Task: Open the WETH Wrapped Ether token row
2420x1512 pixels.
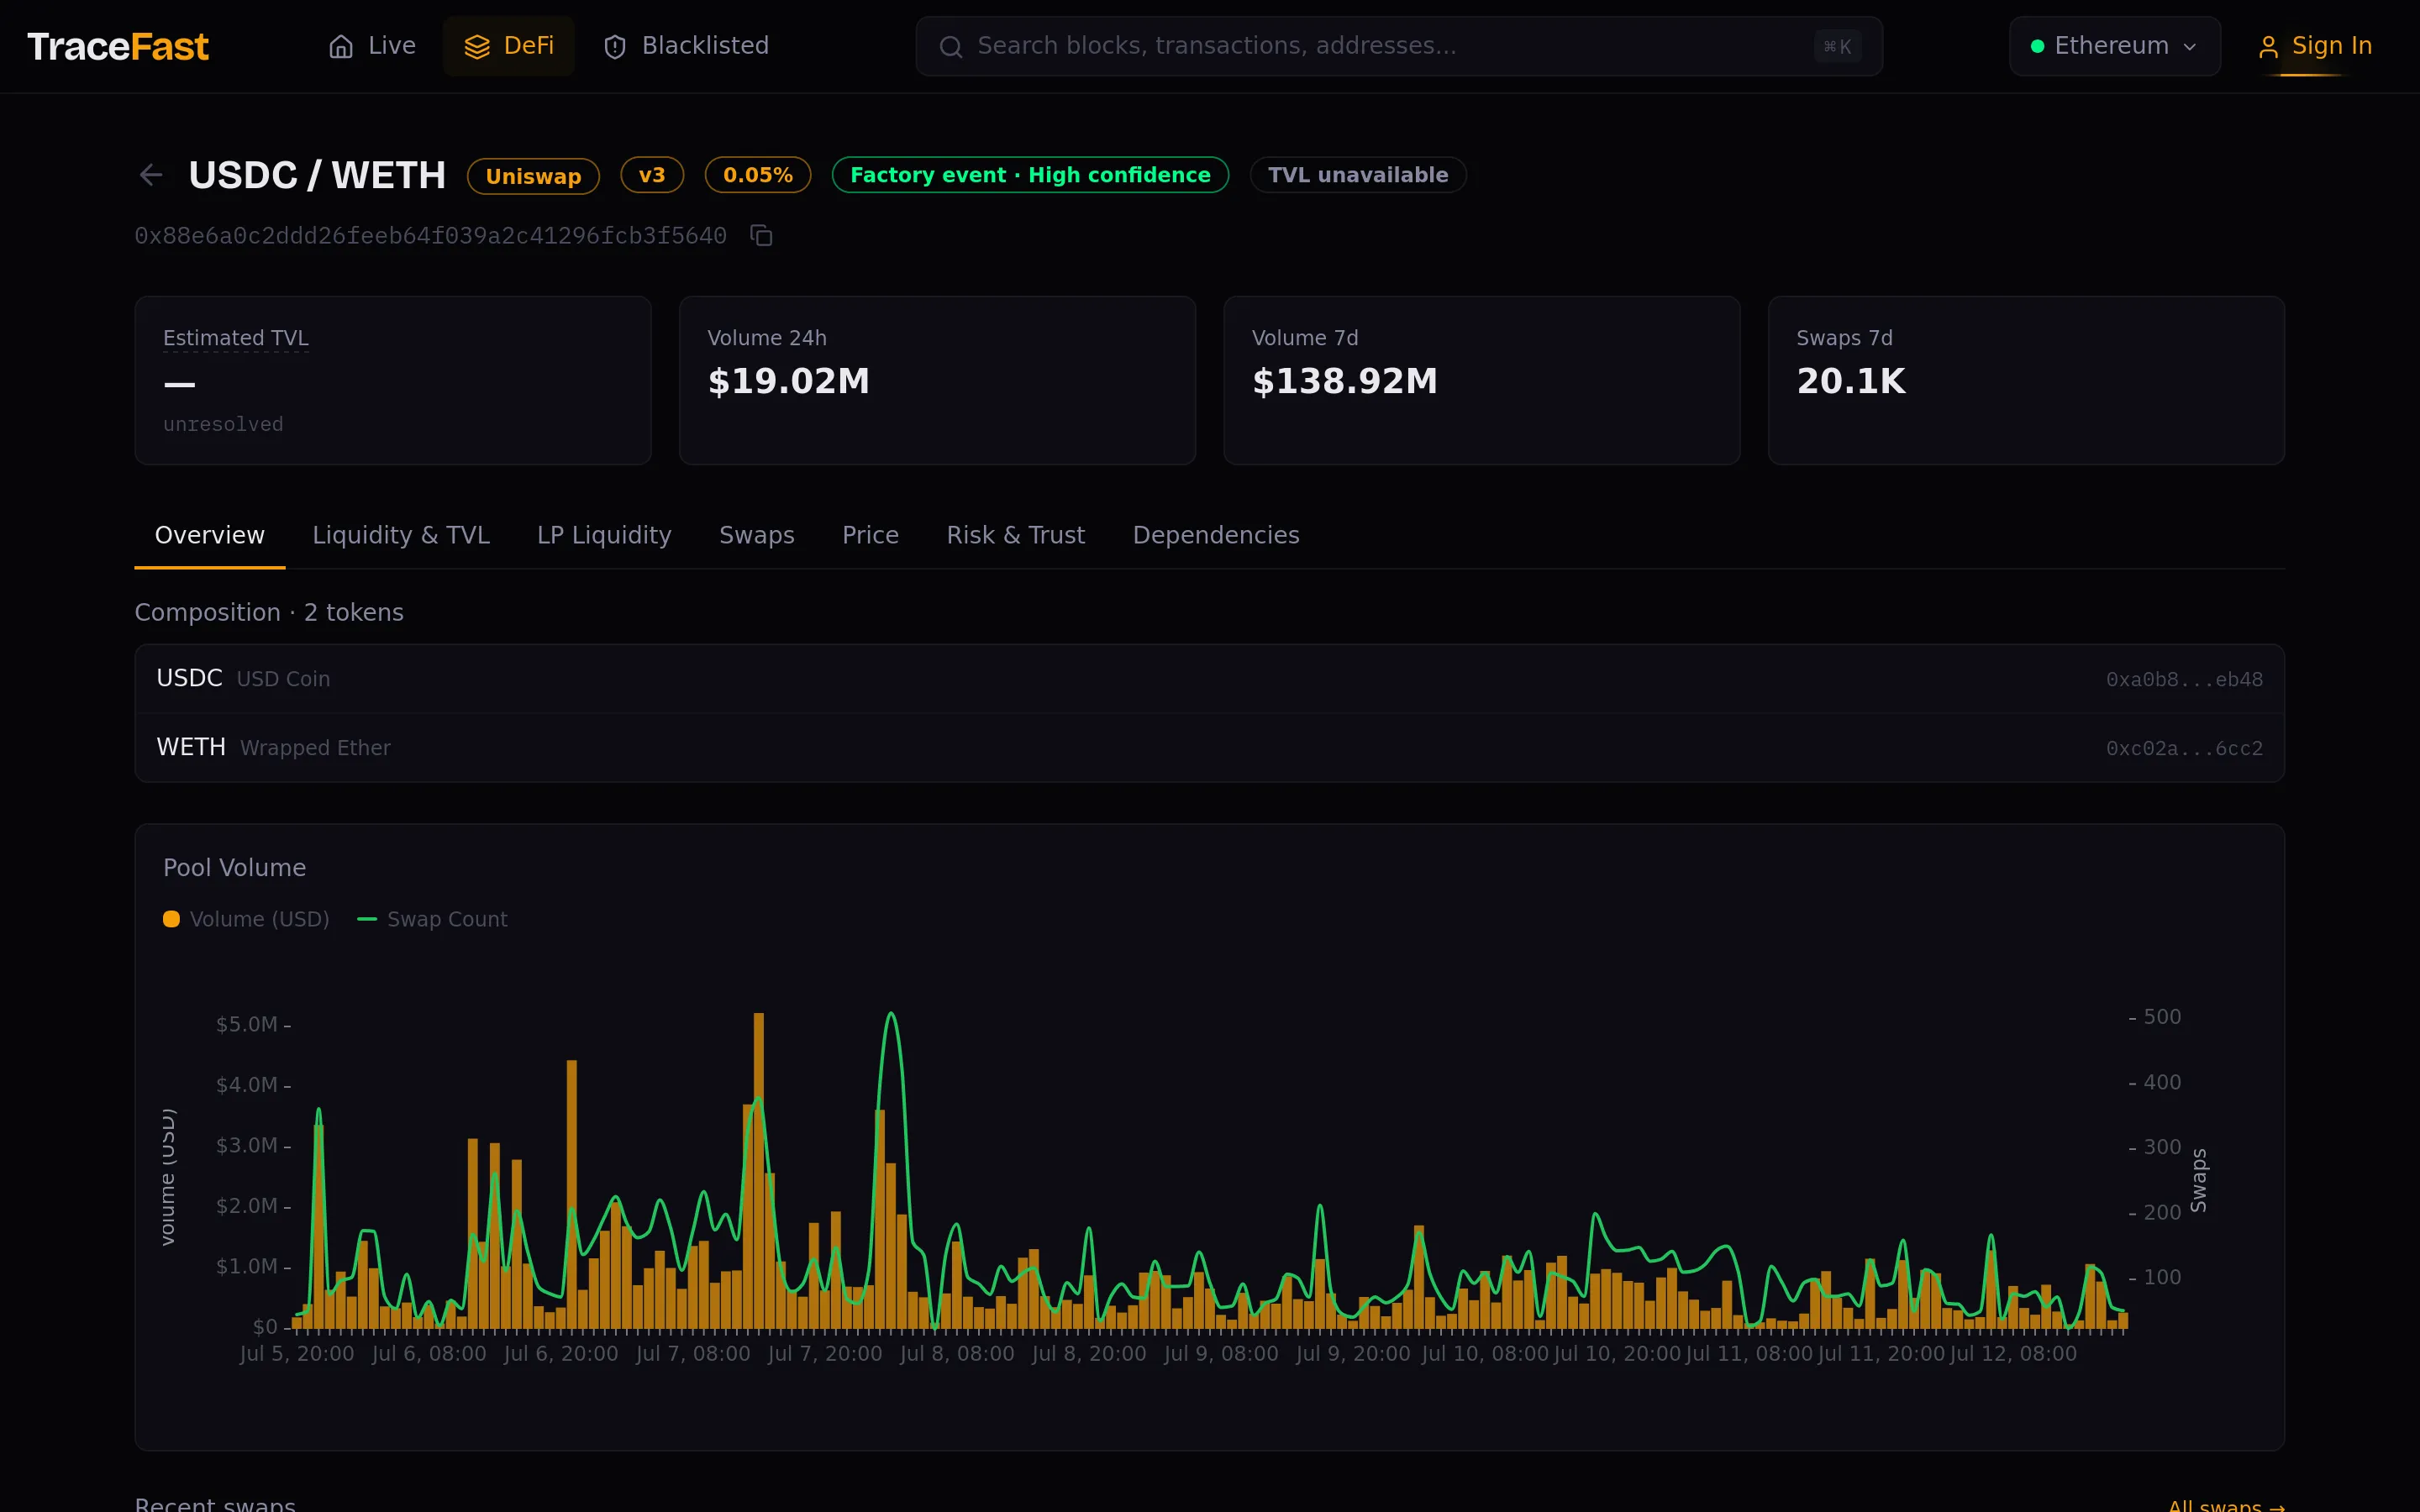Action: point(1209,748)
